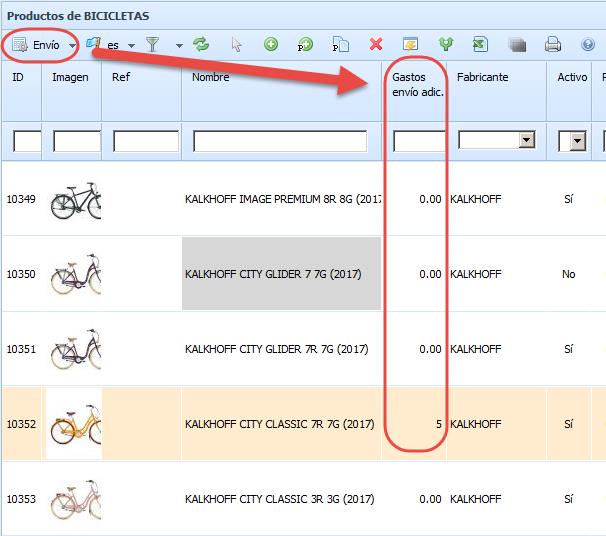Viewport: 606px width, 536px height.
Task: Click the funnel filter icon
Action: click(153, 44)
